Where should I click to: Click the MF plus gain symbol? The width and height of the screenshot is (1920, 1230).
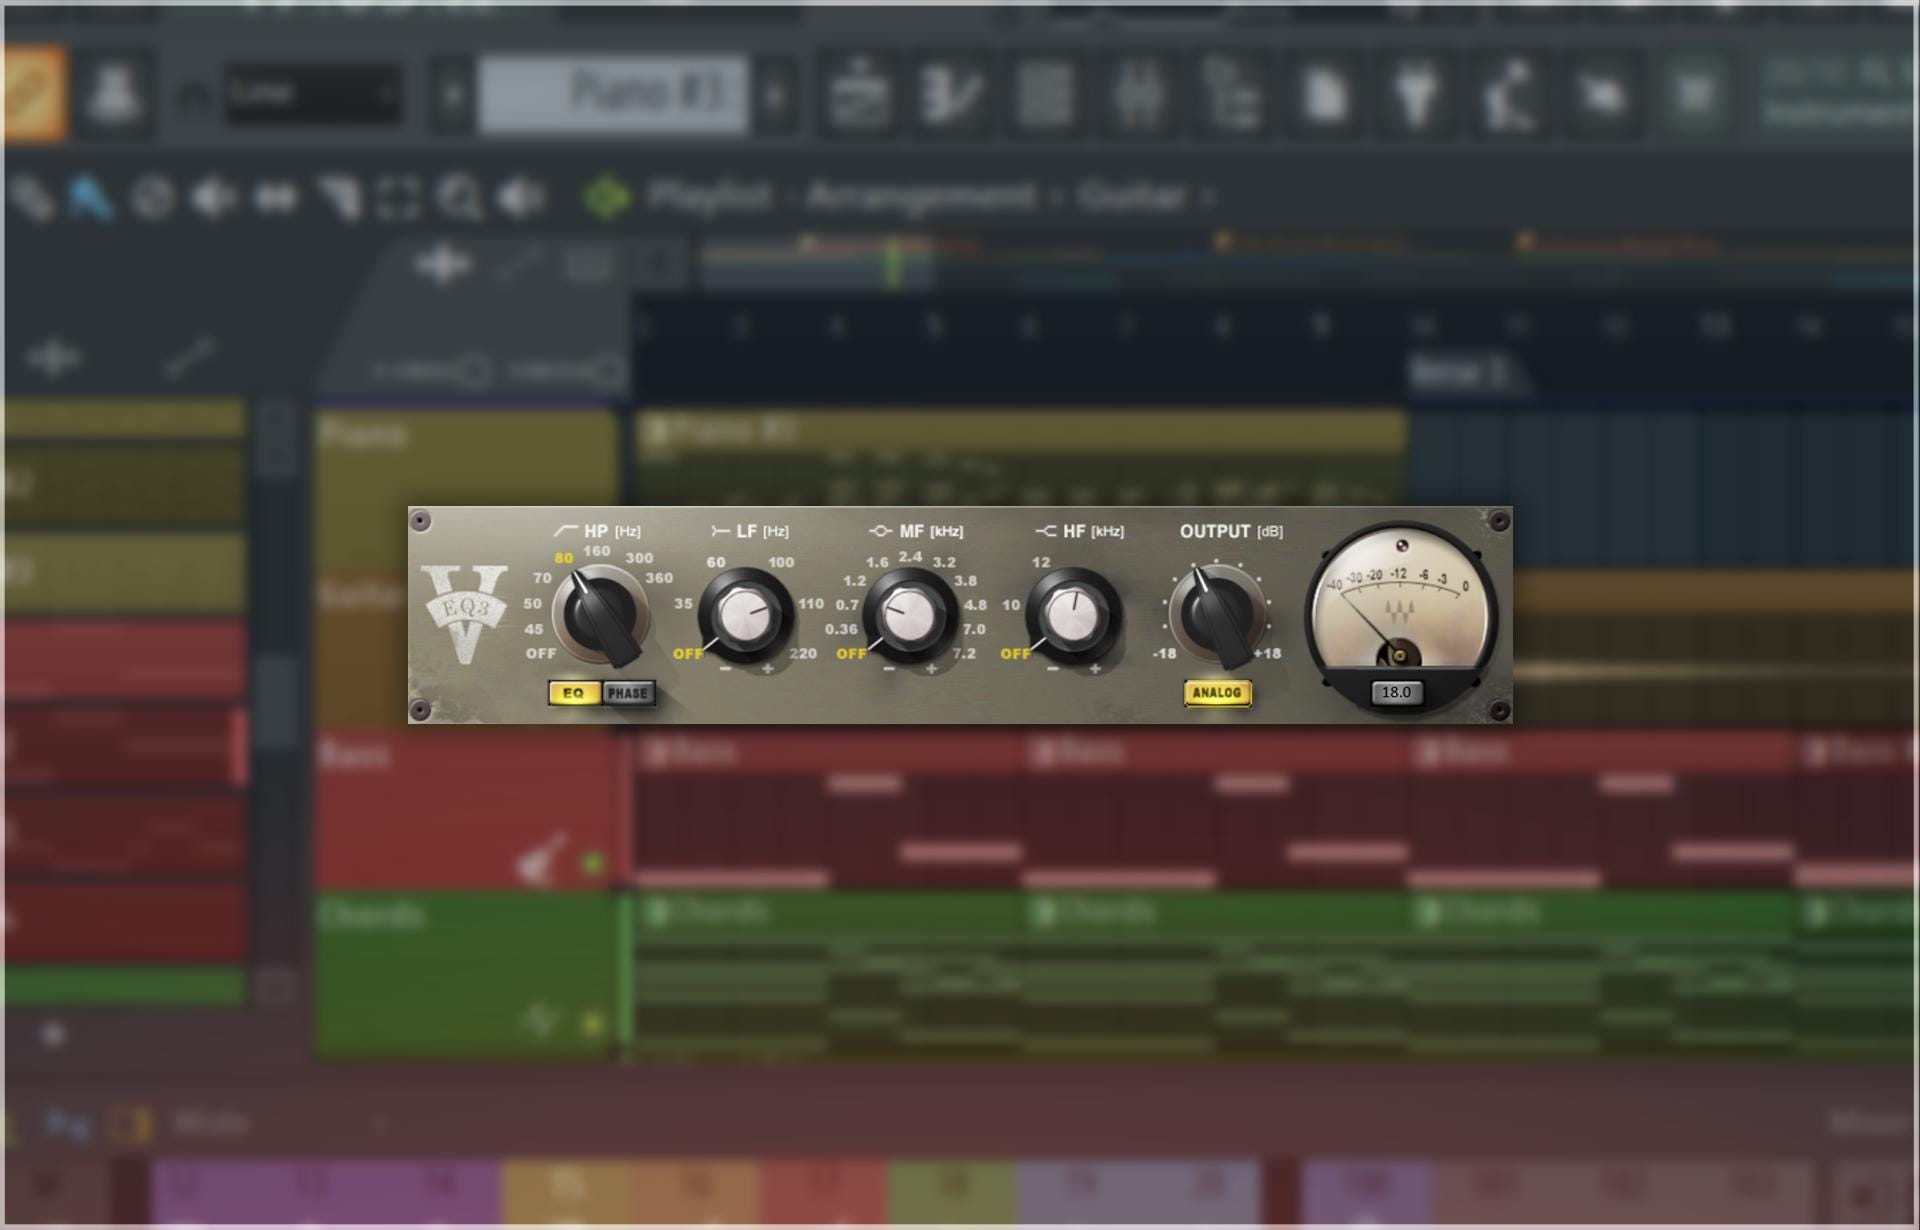(x=931, y=669)
